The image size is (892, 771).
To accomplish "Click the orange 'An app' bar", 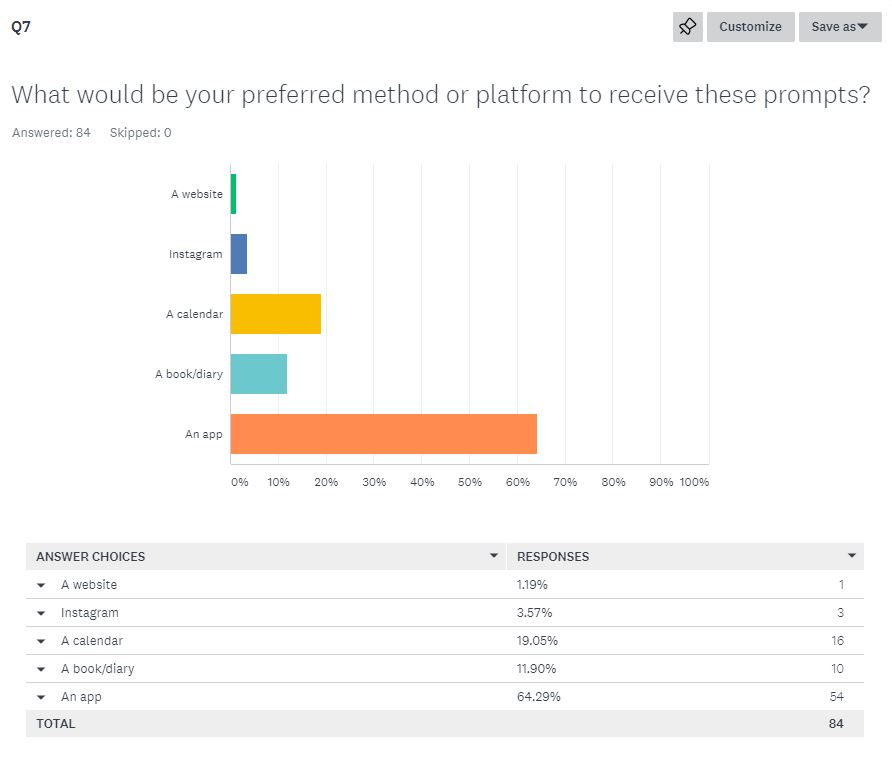I will [x=384, y=434].
